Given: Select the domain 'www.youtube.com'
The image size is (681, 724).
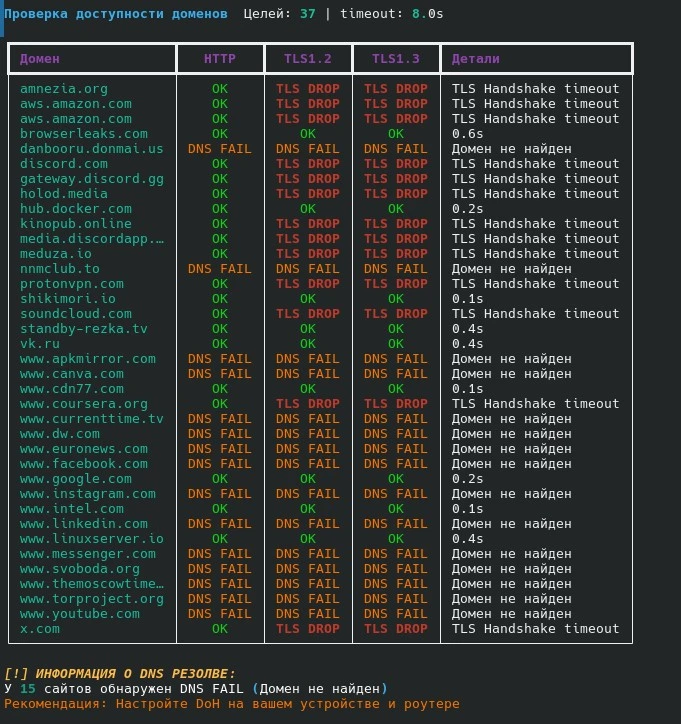Looking at the screenshot, I should [x=79, y=614].
